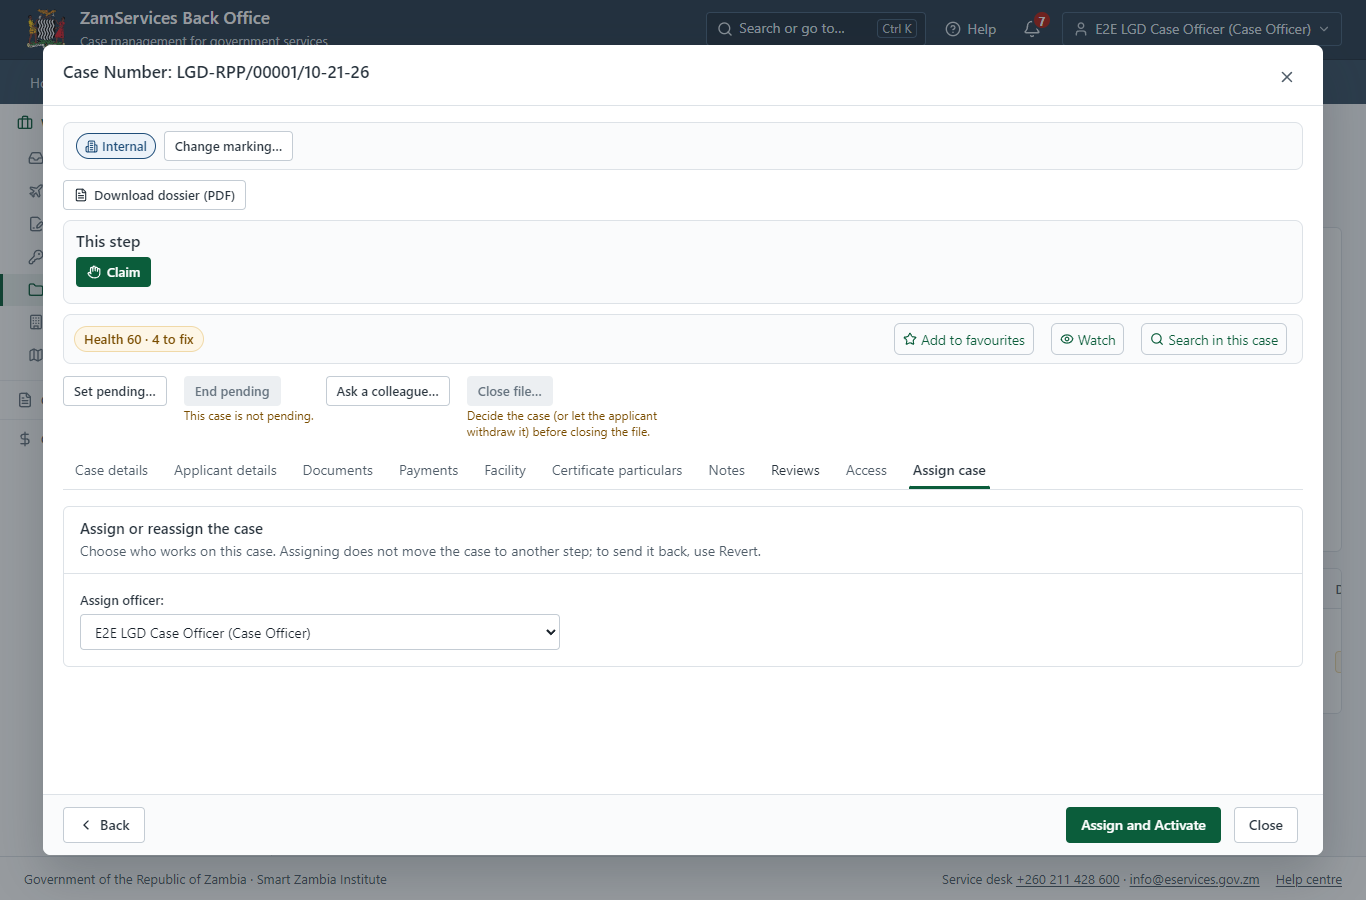Switch to the Notes tab
Screen dimensions: 1366x900
(727, 470)
